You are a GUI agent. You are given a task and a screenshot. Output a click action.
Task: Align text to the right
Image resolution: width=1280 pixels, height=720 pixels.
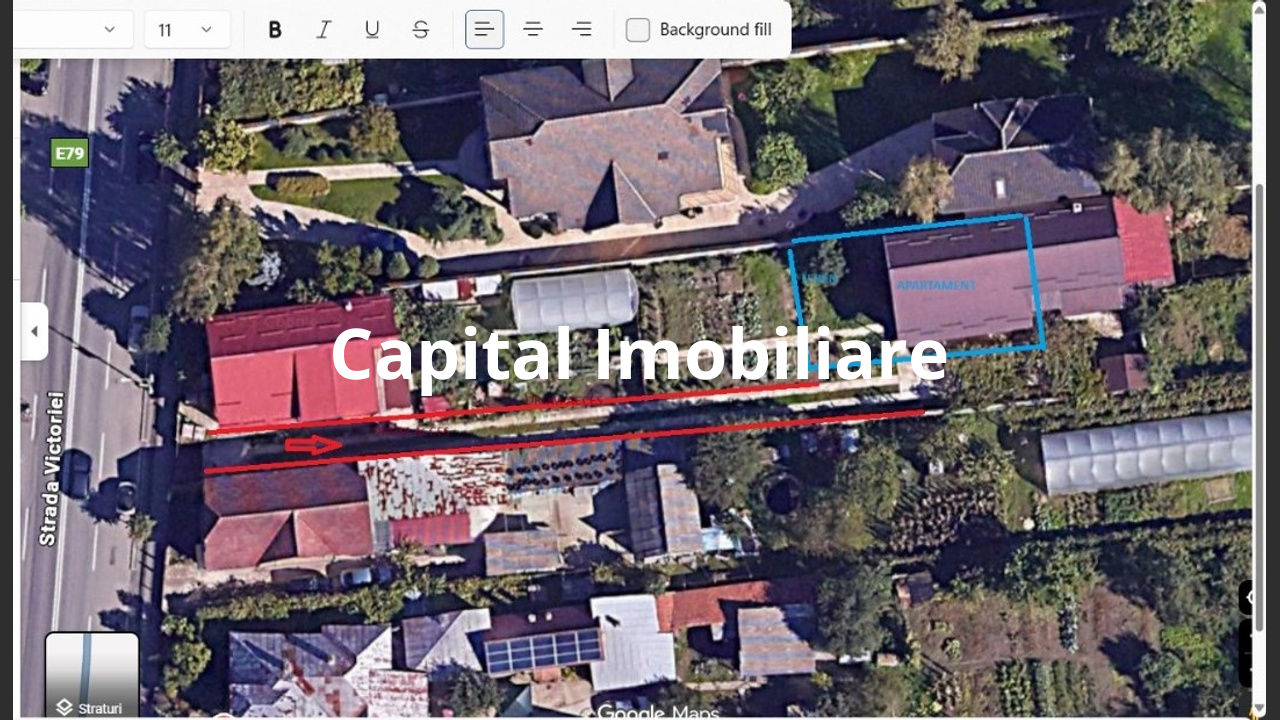[x=581, y=30]
